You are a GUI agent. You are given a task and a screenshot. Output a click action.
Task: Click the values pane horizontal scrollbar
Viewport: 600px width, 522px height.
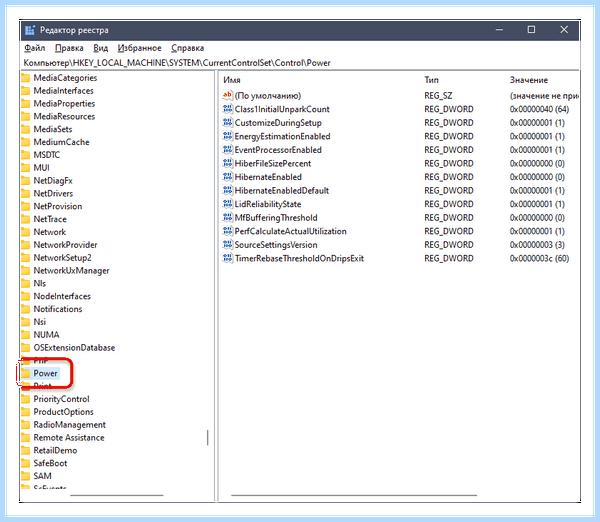354,495
